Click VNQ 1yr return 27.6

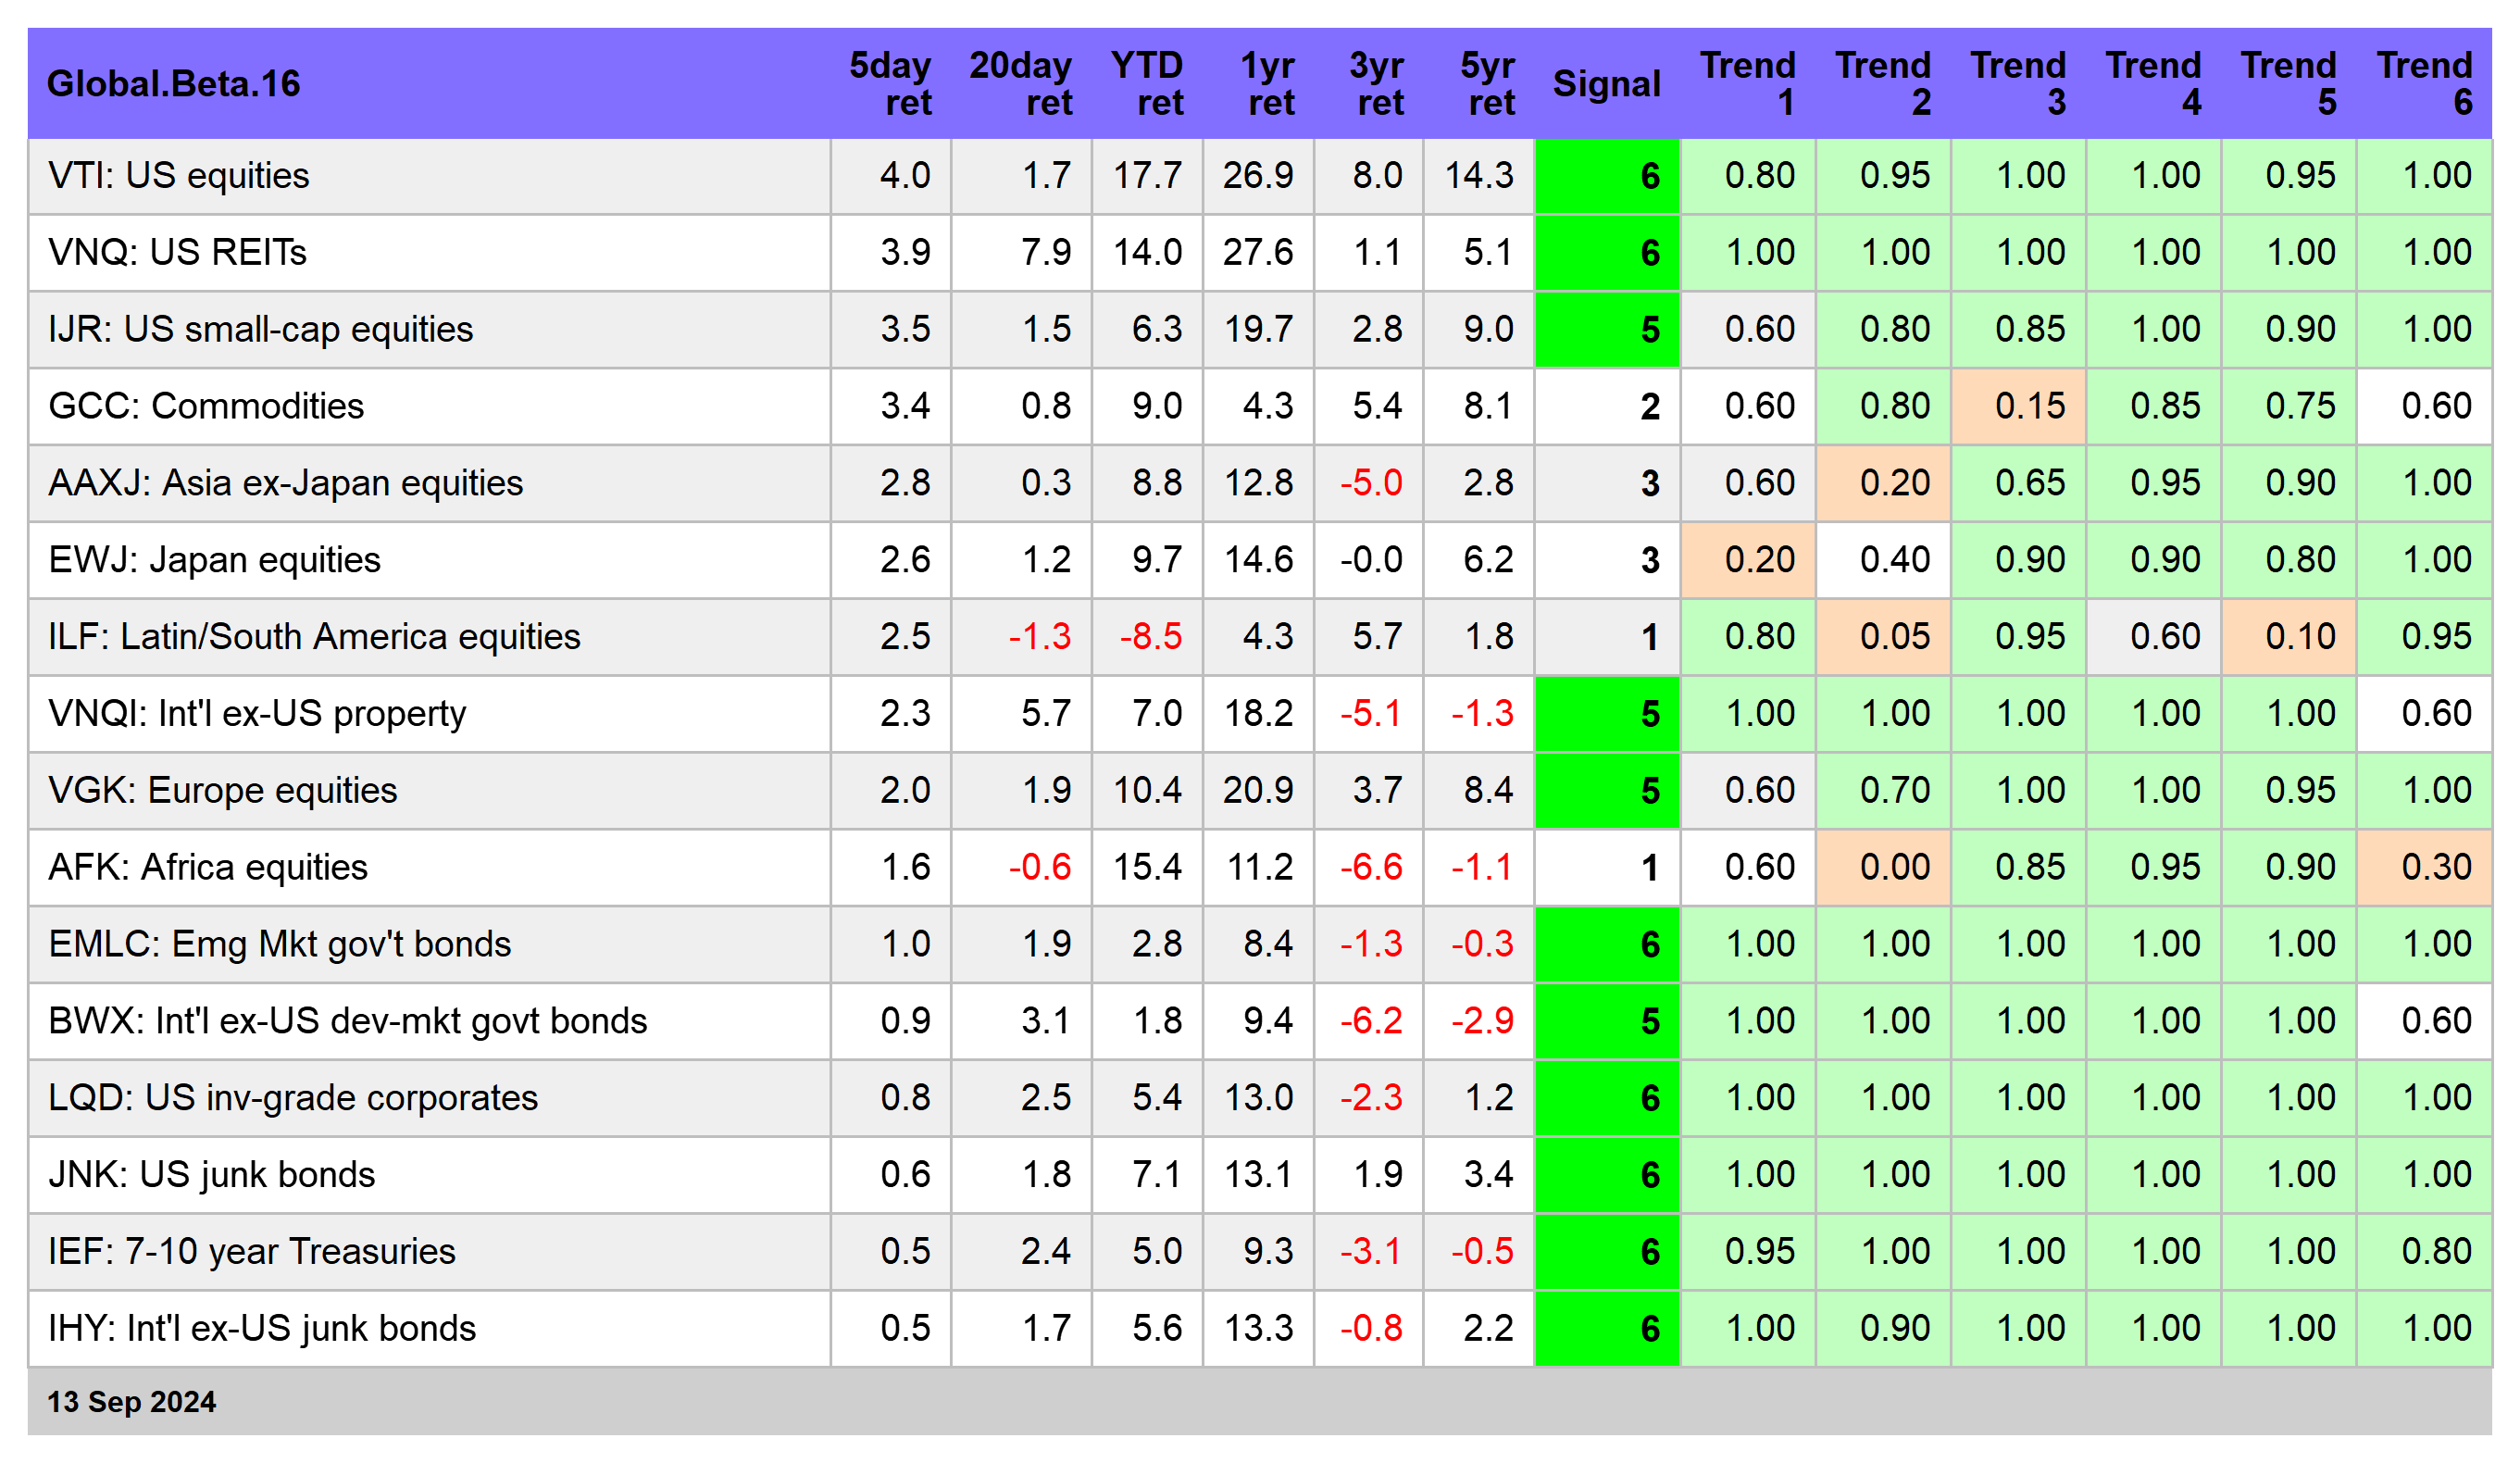pyautogui.click(x=1258, y=252)
